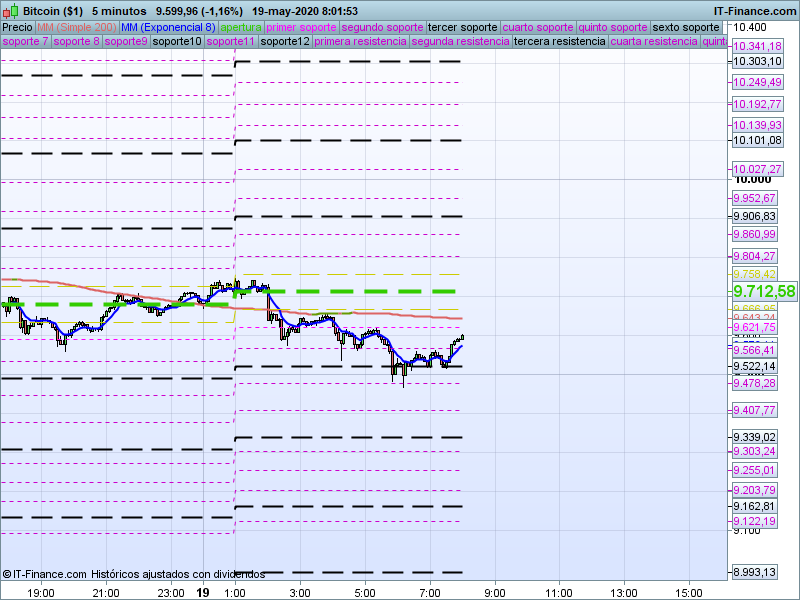
Task: Click the green 'apertura' indicator label
Action: (241, 27)
